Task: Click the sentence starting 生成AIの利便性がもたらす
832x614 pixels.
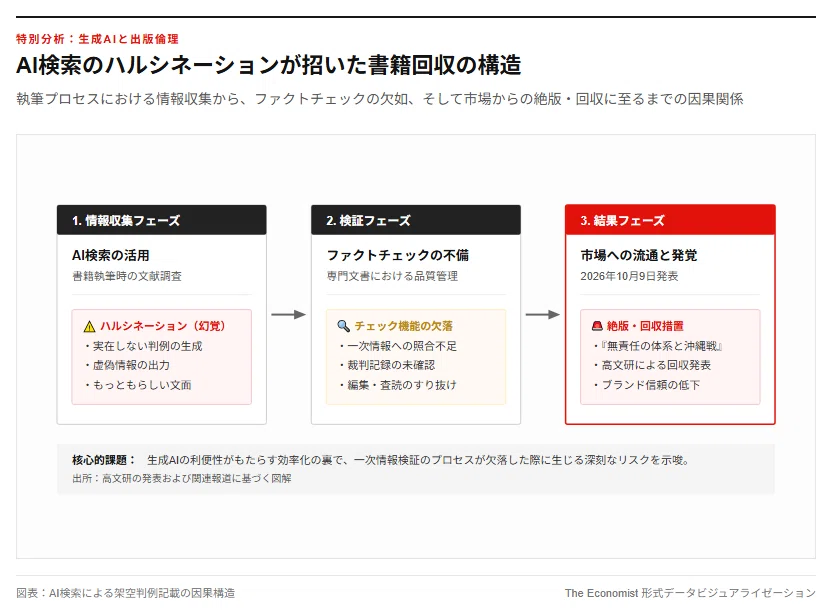Action: [418, 460]
